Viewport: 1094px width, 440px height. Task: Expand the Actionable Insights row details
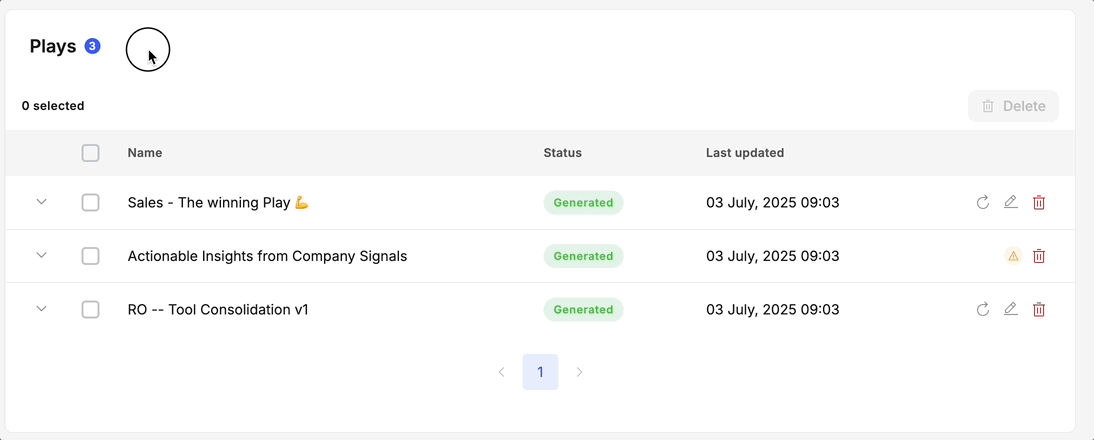tap(42, 255)
